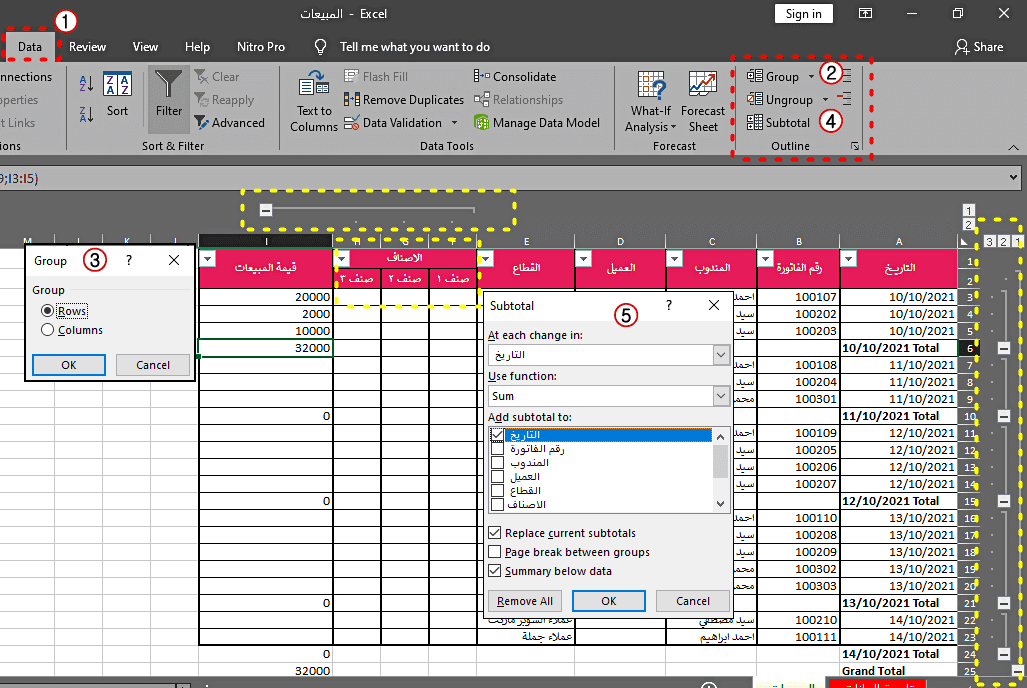
Task: Open Ungroup button dropdown arrow
Action: (x=825, y=100)
